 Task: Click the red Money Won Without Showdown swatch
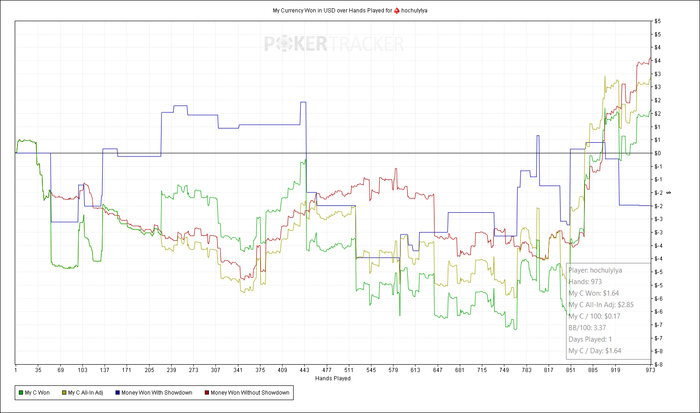207,393
